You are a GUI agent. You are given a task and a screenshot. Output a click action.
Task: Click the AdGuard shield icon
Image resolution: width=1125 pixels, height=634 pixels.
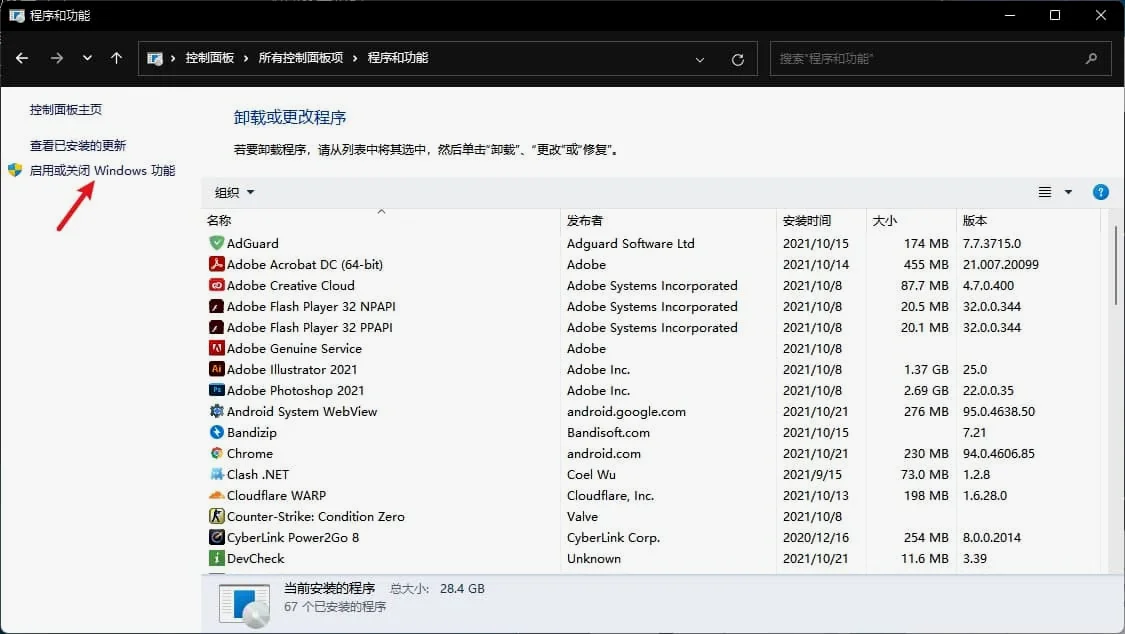click(216, 243)
